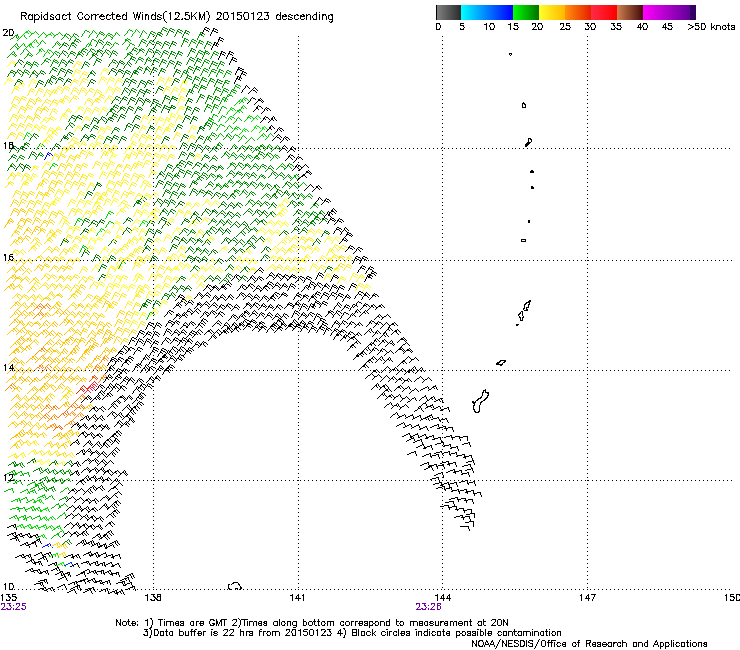The height and width of the screenshot is (650, 740).
Task: Select the blue 5-15 knots color segment
Action: tap(487, 12)
